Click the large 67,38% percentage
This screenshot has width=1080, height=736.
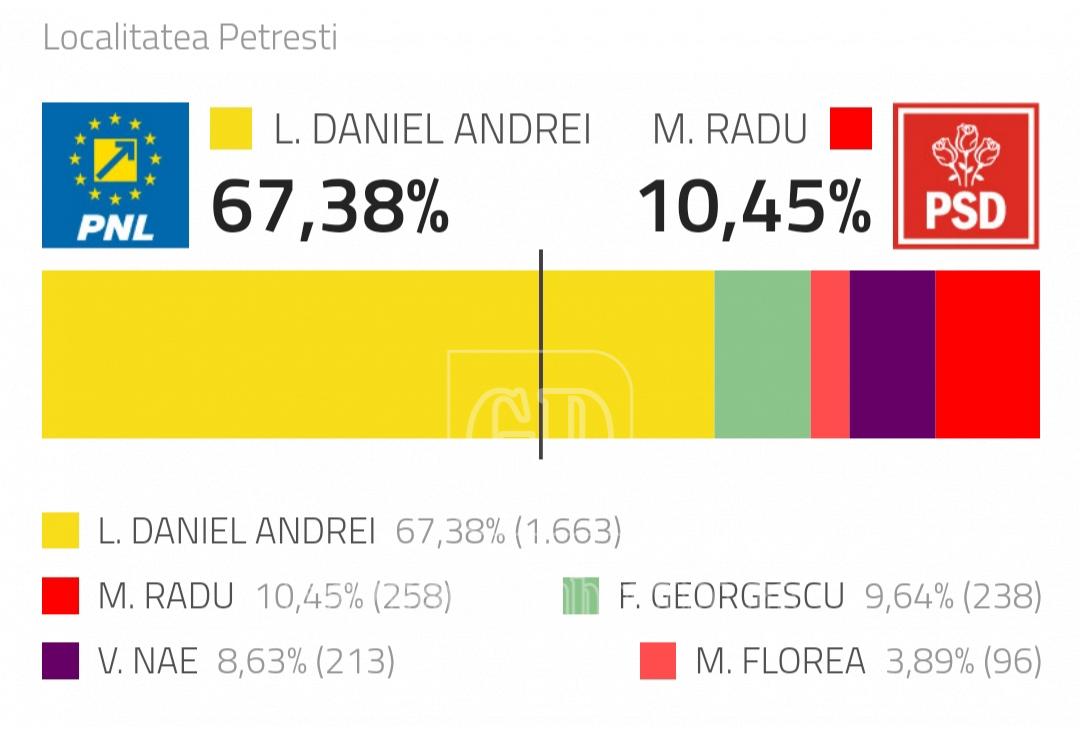330,207
